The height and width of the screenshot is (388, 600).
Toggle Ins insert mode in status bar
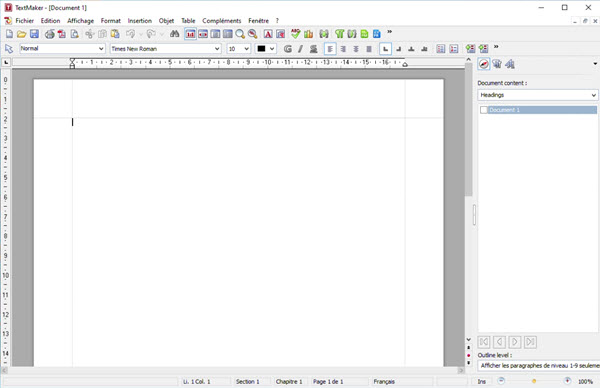[482, 381]
